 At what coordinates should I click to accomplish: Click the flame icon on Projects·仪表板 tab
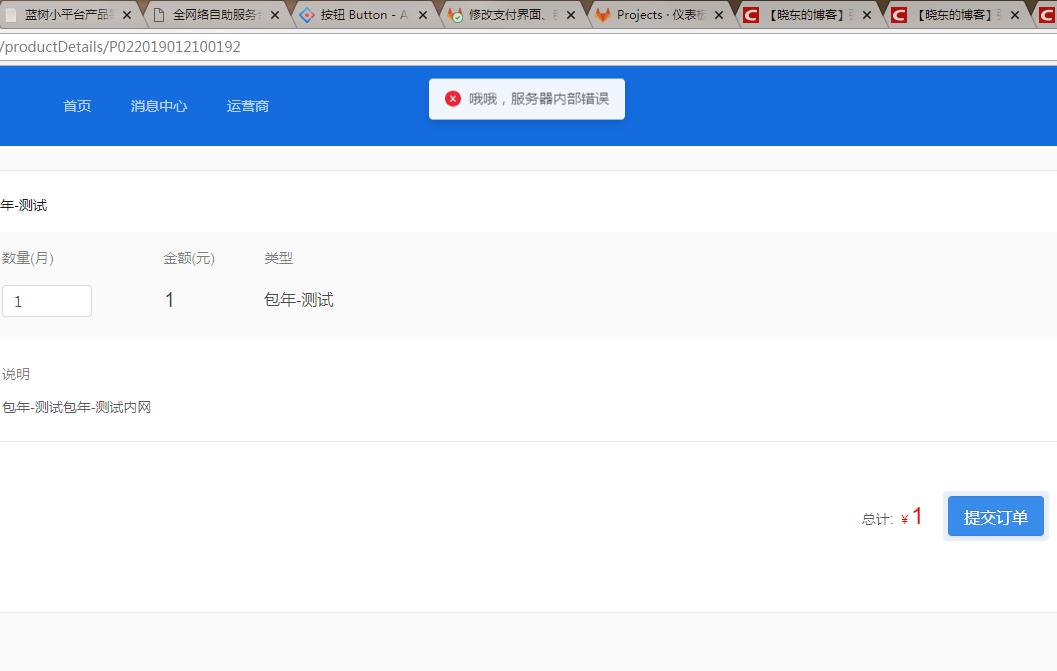(603, 15)
